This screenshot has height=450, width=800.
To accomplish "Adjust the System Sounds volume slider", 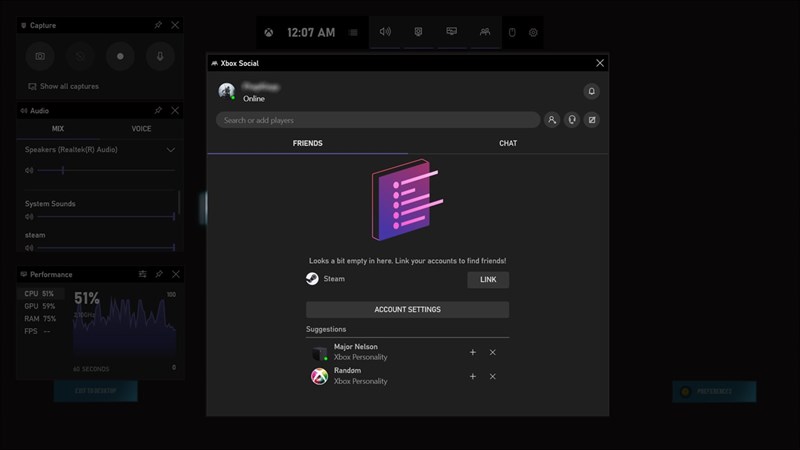I will point(106,217).
